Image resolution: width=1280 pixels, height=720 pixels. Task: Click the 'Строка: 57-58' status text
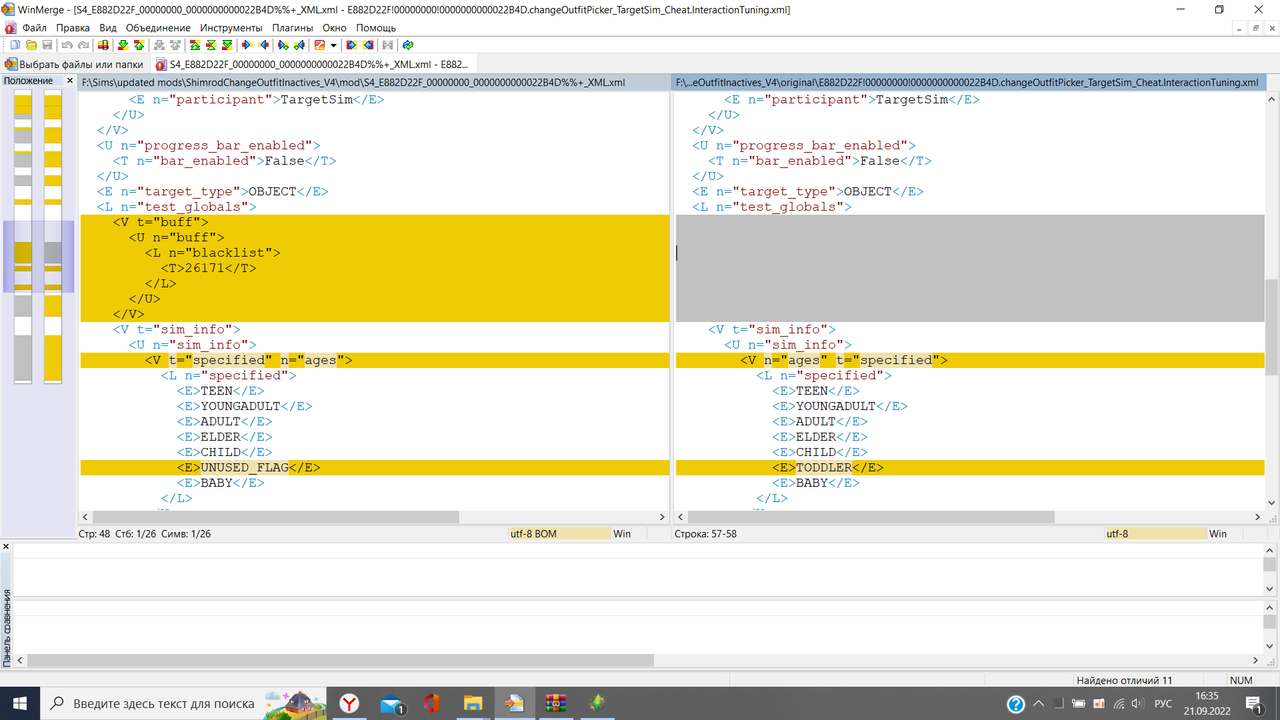click(x=706, y=534)
